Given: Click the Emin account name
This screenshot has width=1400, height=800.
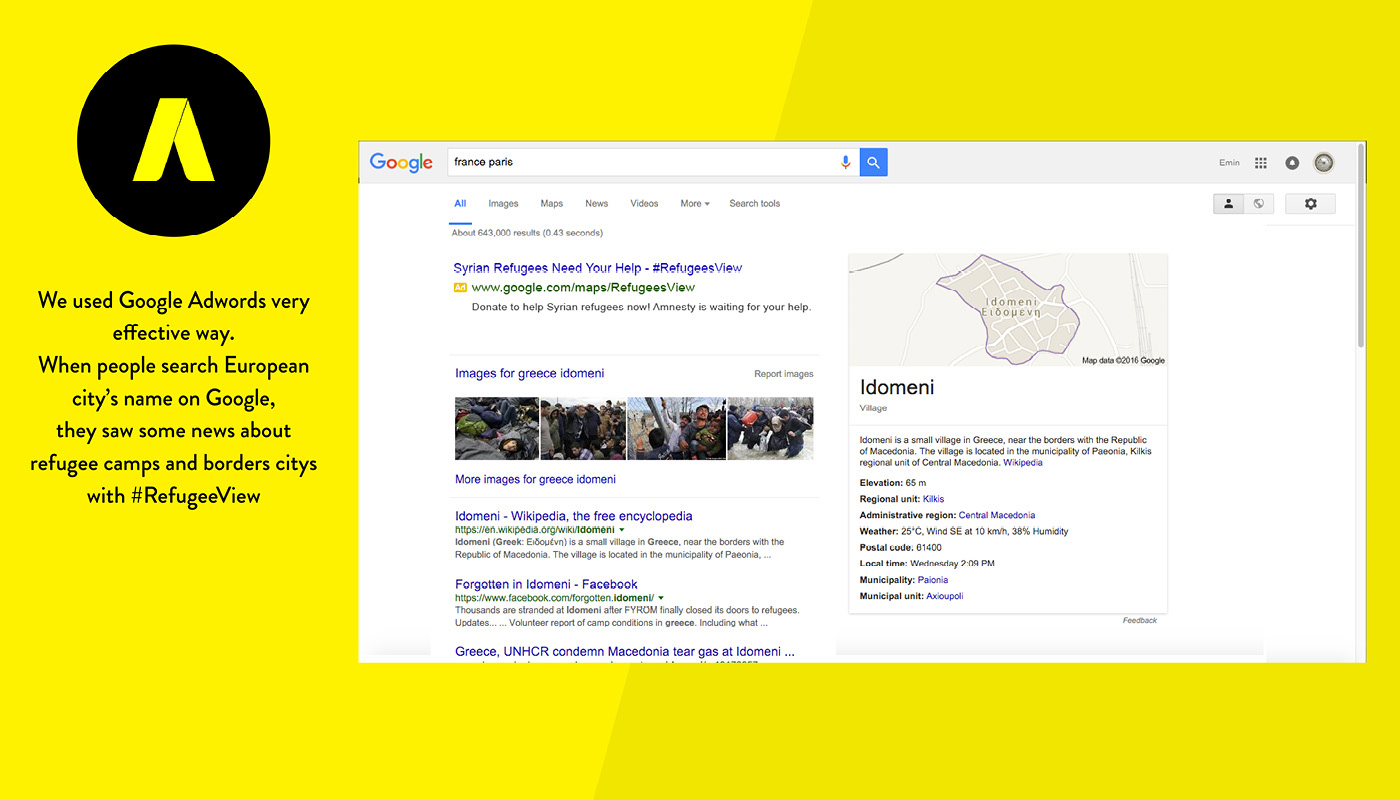Looking at the screenshot, I should (x=1229, y=163).
